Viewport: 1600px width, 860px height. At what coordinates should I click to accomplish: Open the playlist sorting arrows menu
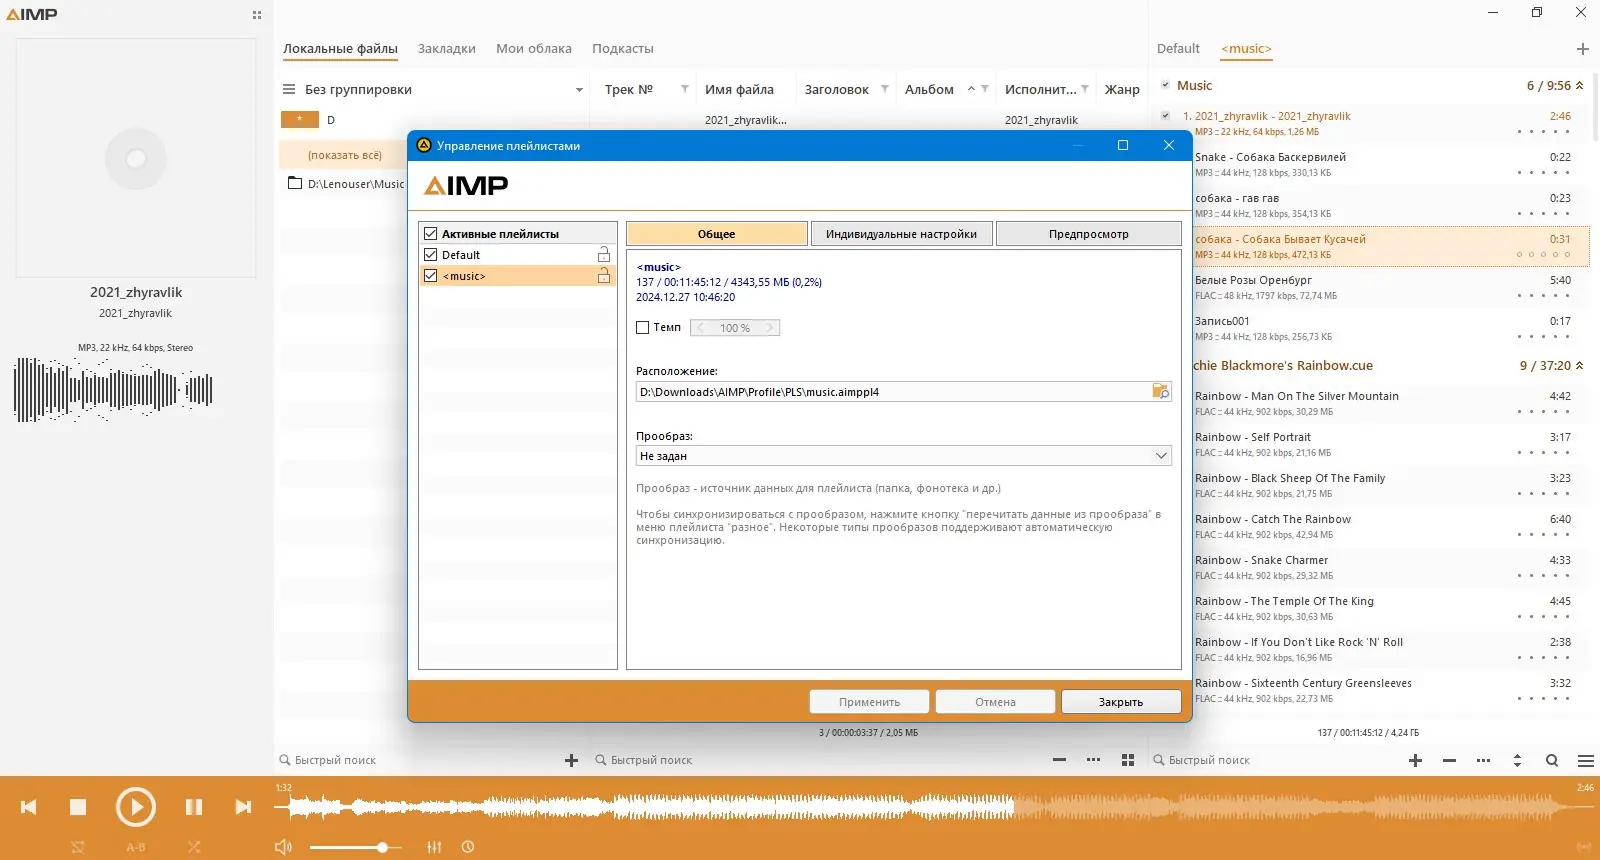[1517, 760]
